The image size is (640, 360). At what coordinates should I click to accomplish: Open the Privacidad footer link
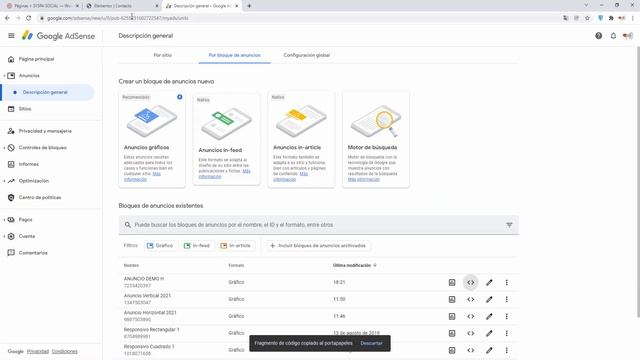click(38, 351)
